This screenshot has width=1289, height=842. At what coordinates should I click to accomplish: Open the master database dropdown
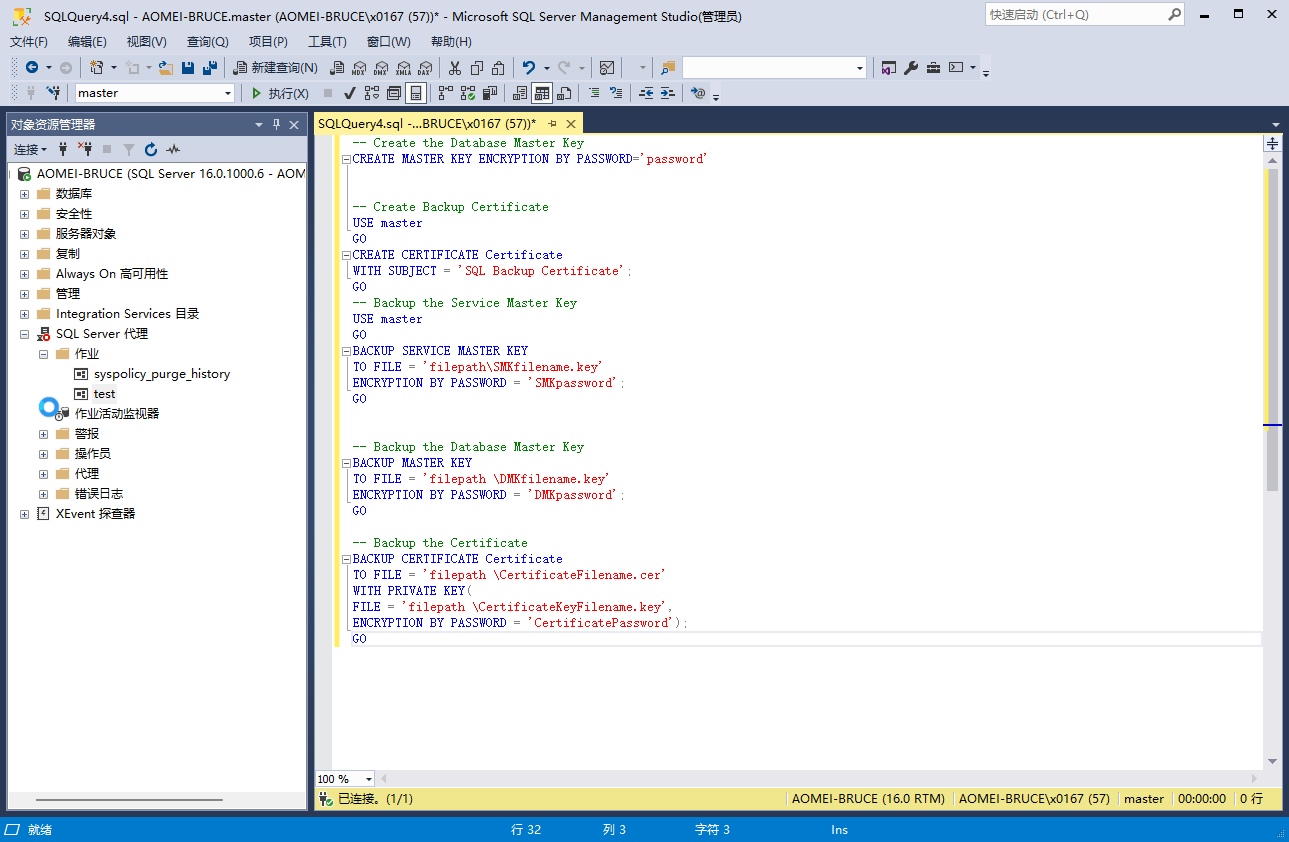point(228,93)
